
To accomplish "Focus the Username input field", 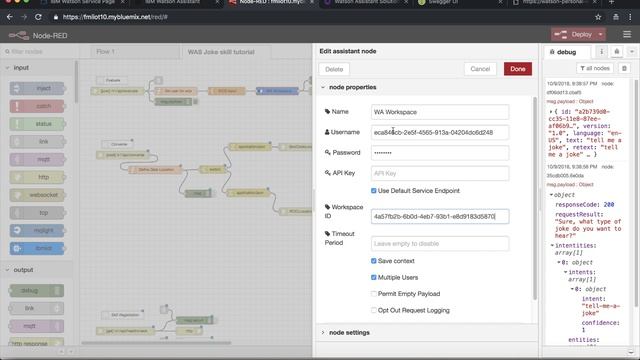I will tap(440, 132).
